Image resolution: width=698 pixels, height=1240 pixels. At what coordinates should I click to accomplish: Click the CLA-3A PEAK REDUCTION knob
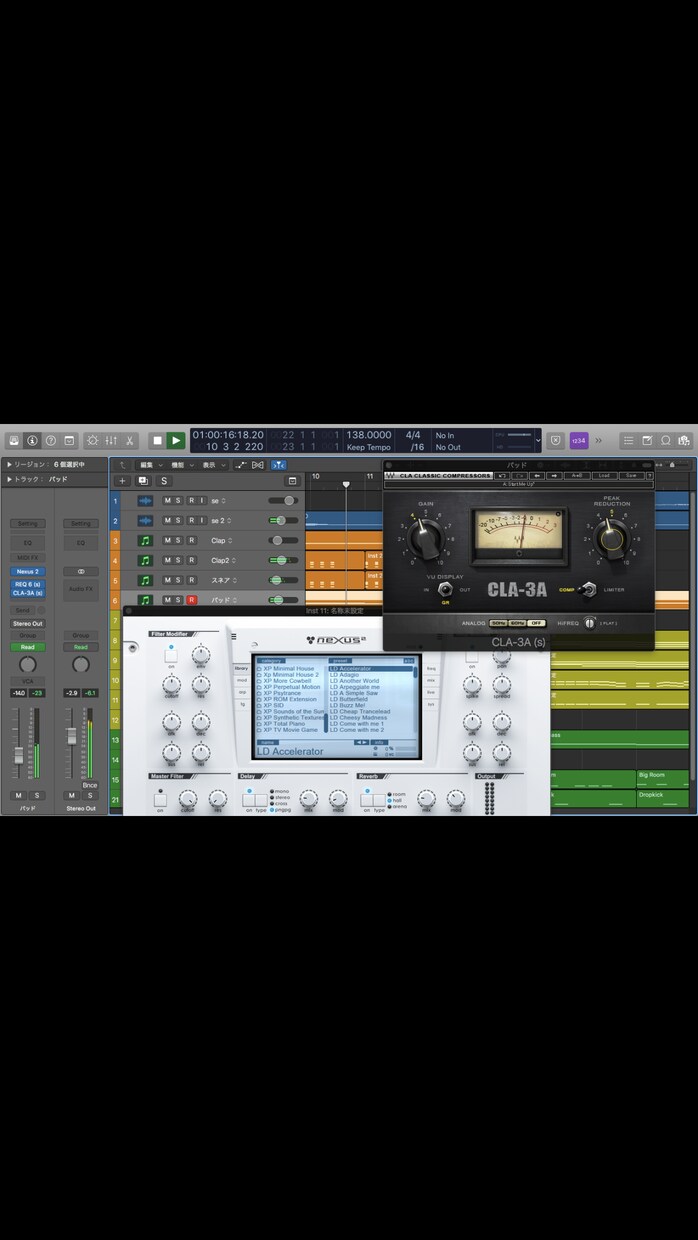coord(612,540)
